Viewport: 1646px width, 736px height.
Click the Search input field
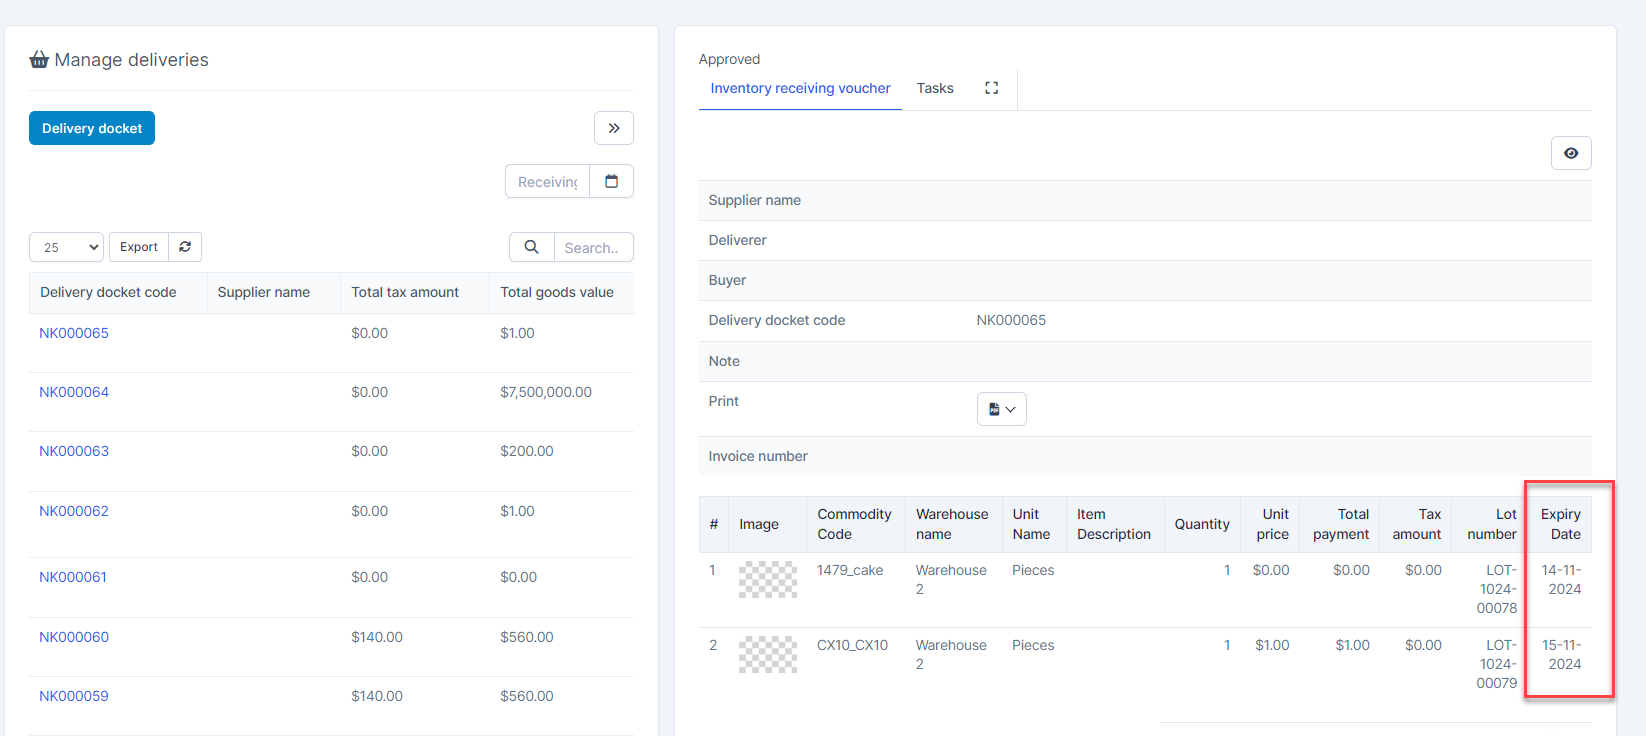593,247
